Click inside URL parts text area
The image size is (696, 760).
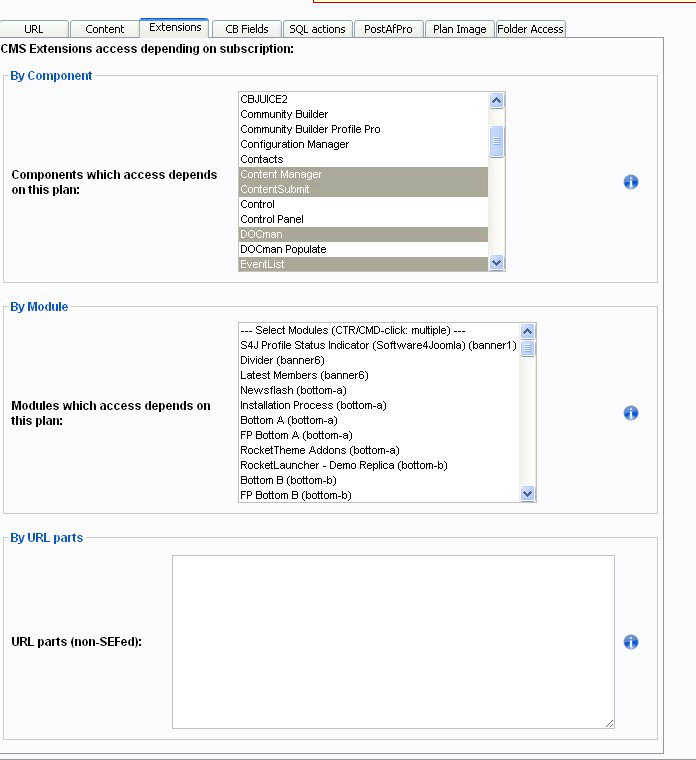[393, 642]
